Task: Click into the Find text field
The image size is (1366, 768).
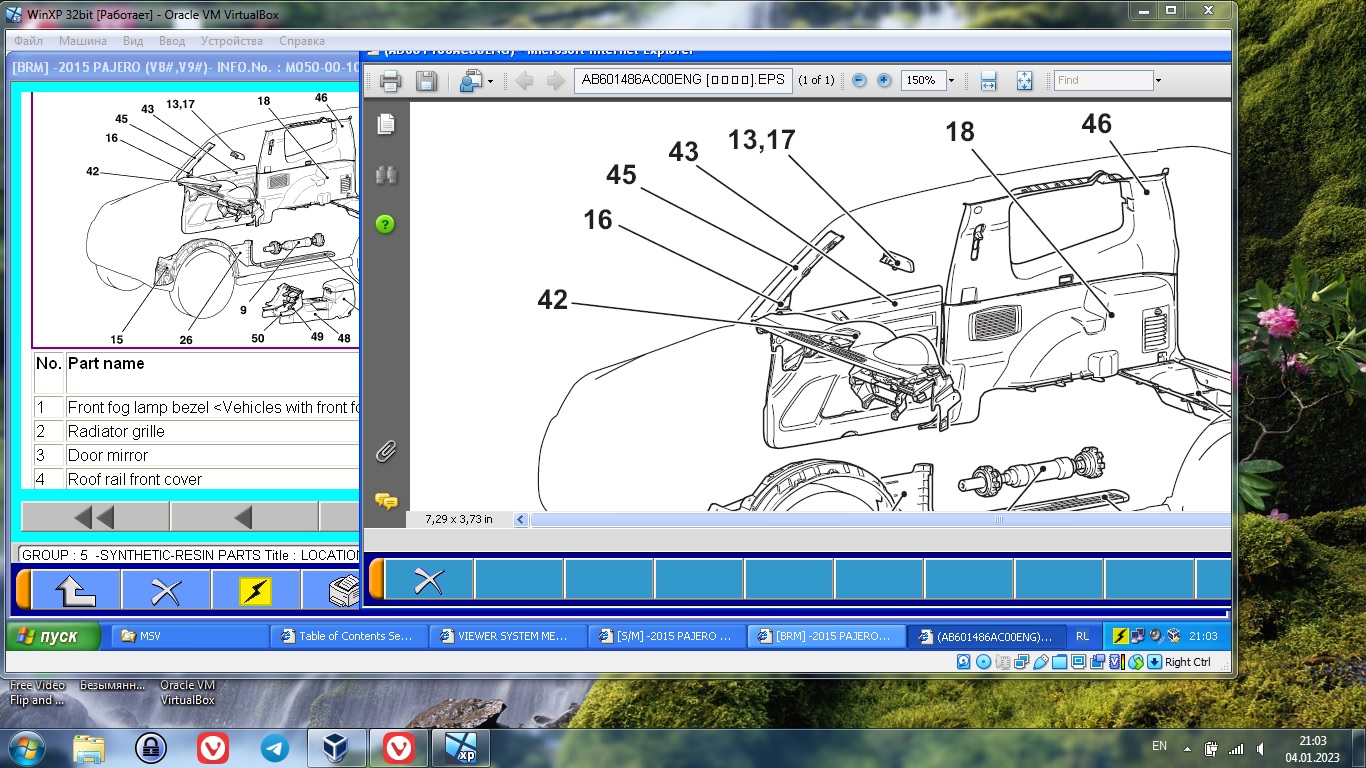Action: [1103, 80]
